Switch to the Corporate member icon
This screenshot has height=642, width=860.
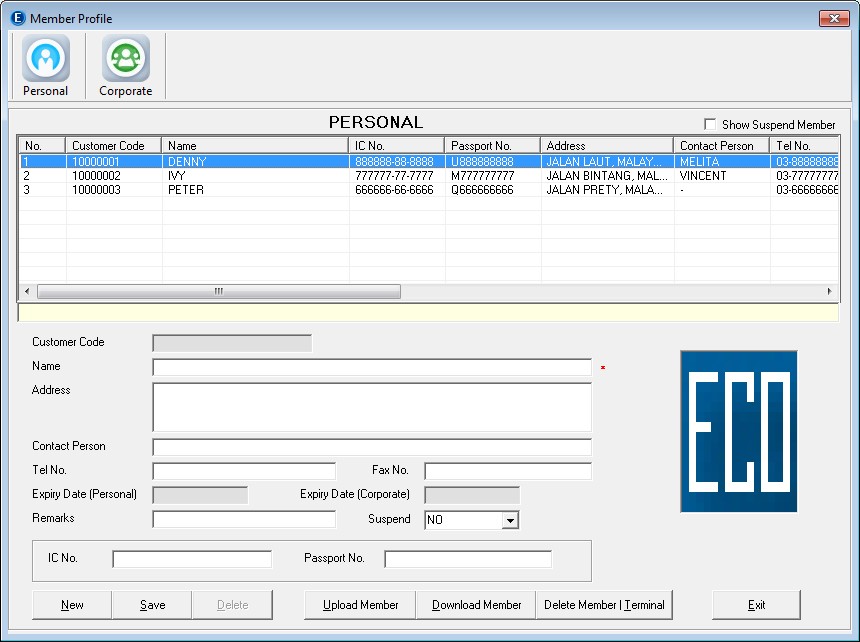tap(125, 59)
